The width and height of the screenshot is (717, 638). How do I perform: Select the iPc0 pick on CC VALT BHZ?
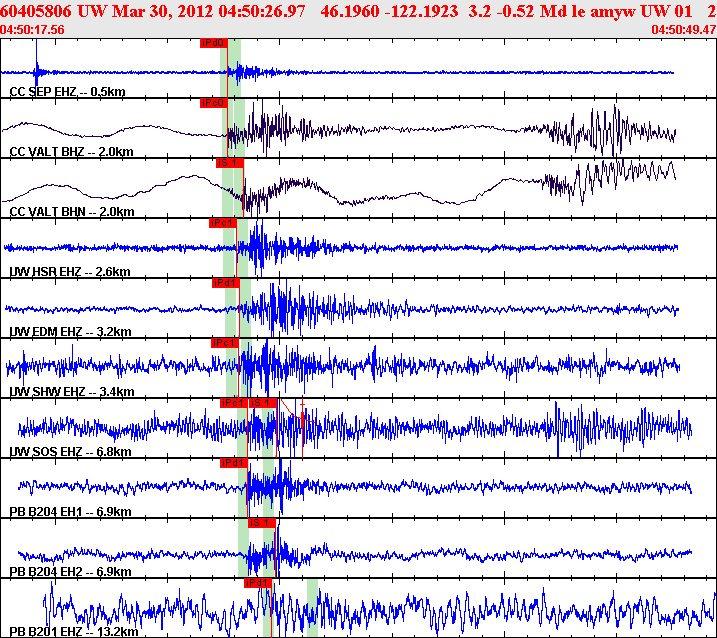click(214, 103)
